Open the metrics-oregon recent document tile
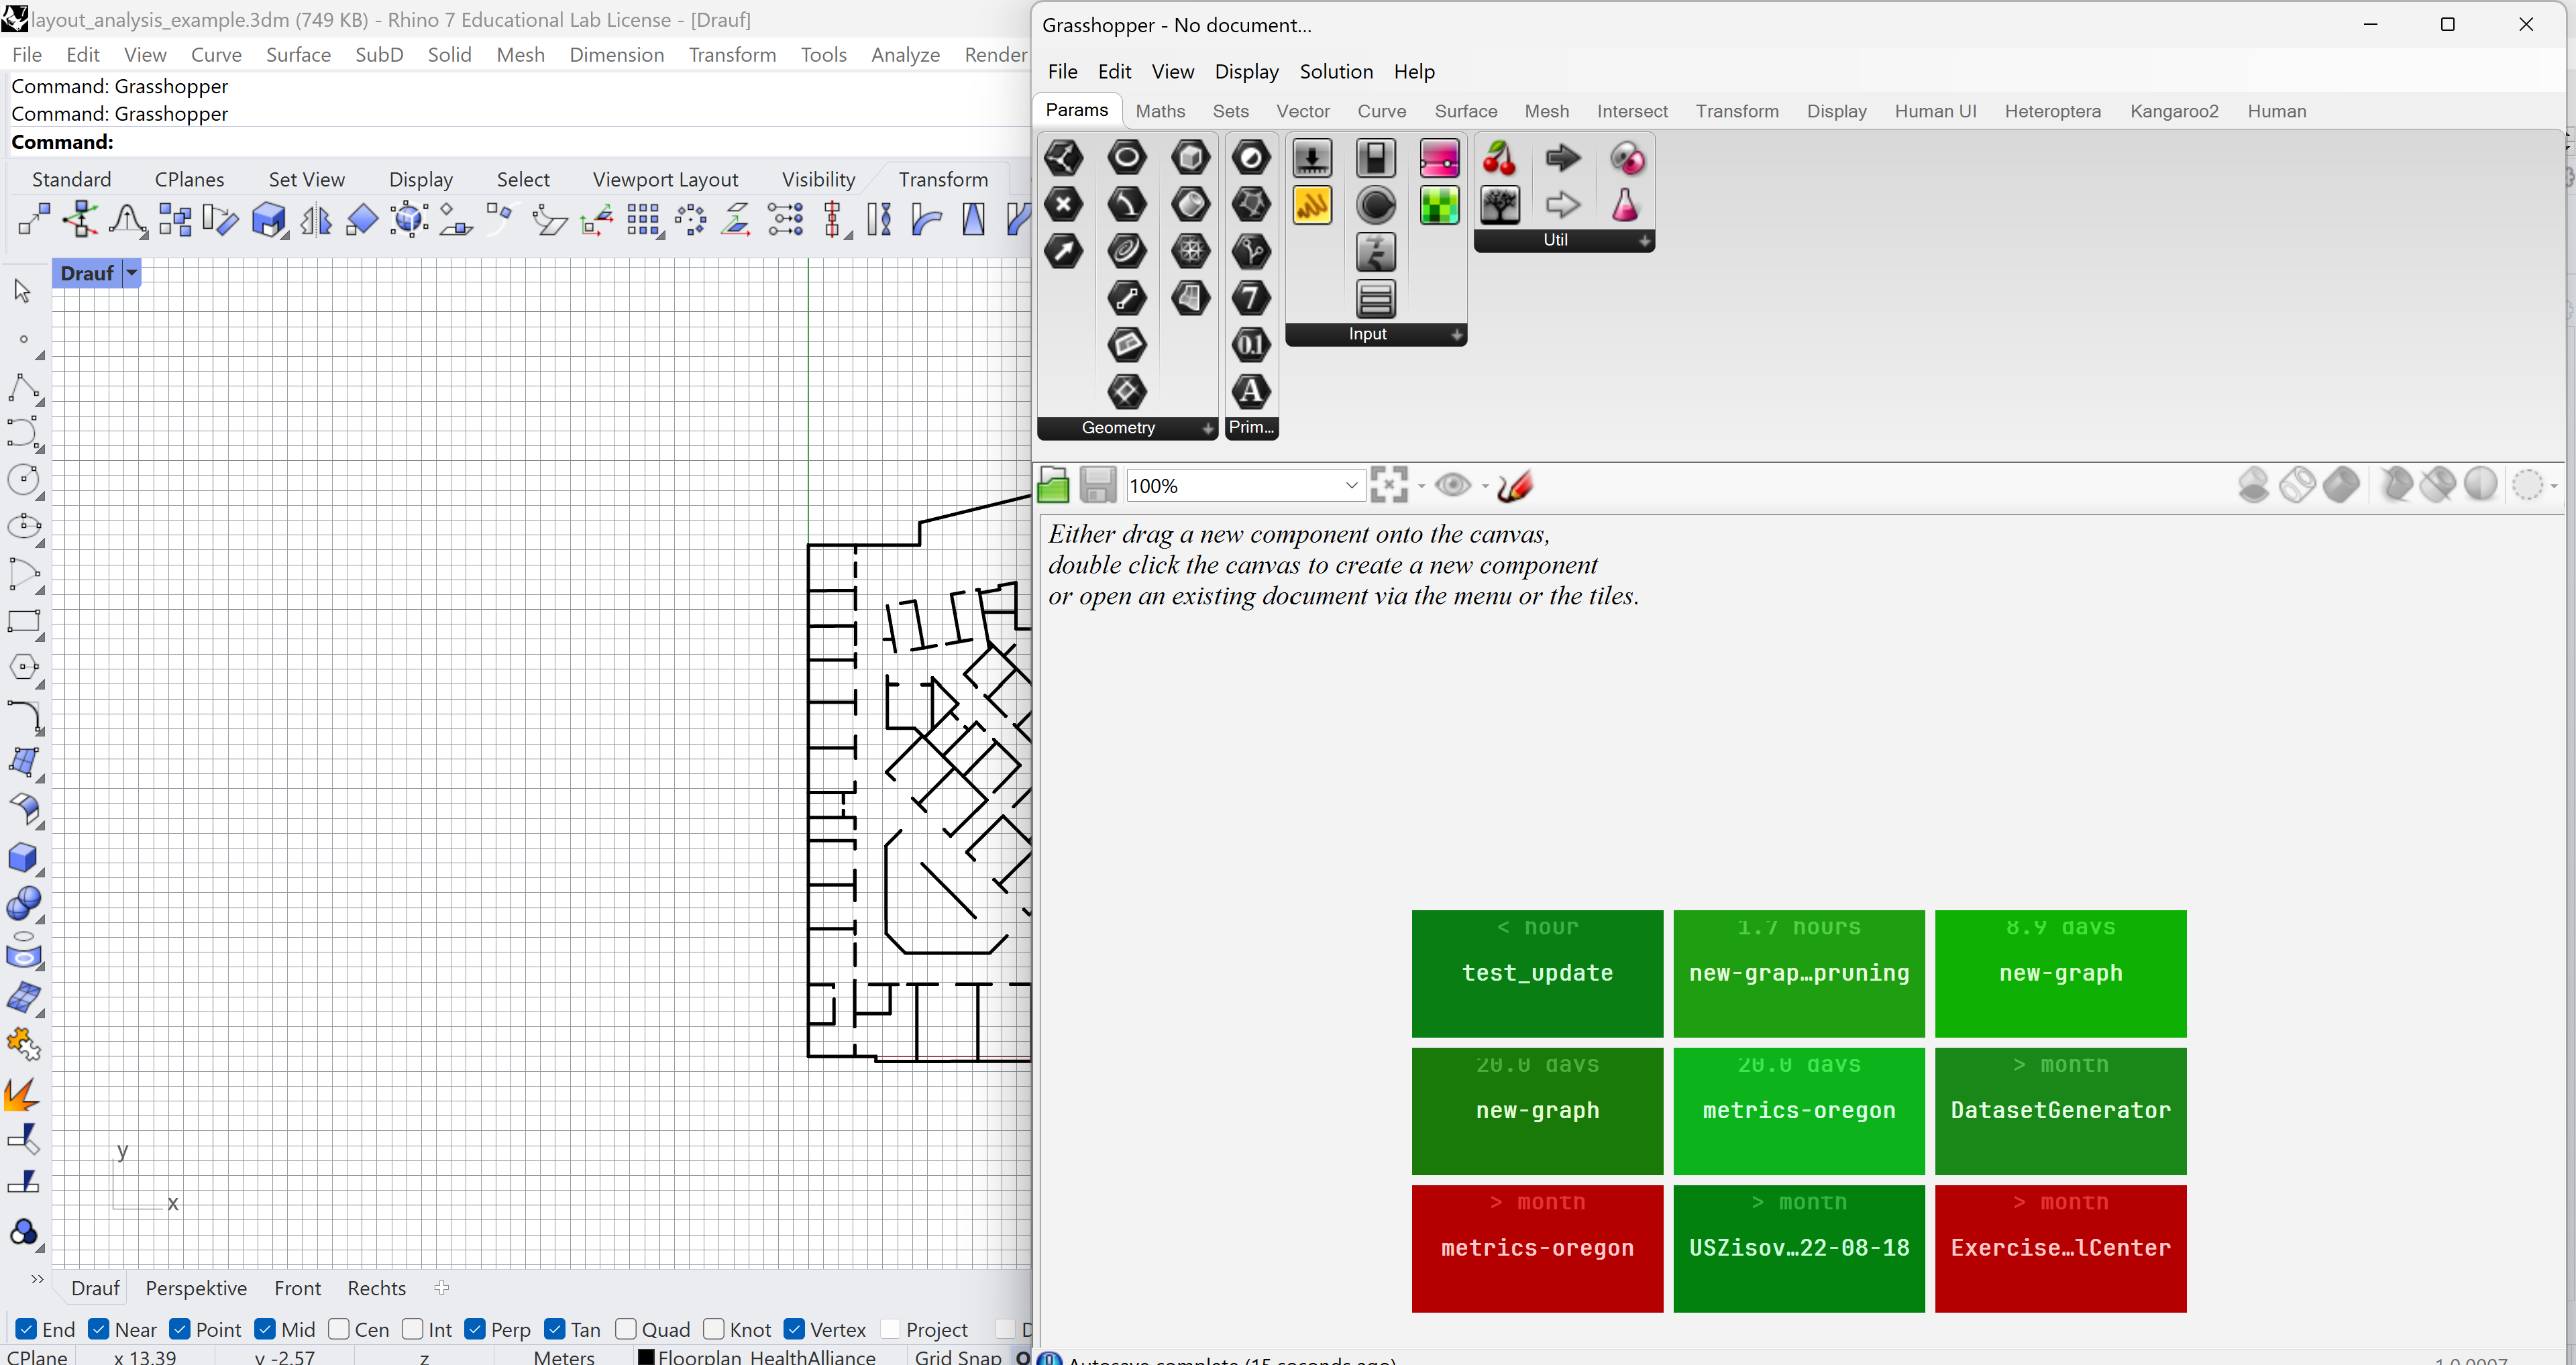The height and width of the screenshot is (1365, 2576). (x=1799, y=1109)
